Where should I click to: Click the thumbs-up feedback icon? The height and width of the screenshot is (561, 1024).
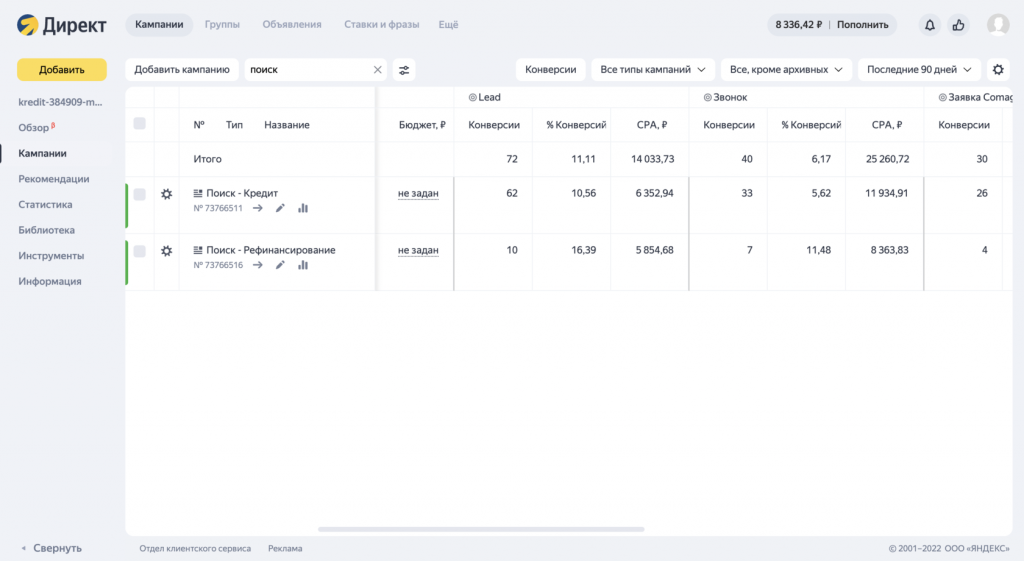[x=958, y=25]
